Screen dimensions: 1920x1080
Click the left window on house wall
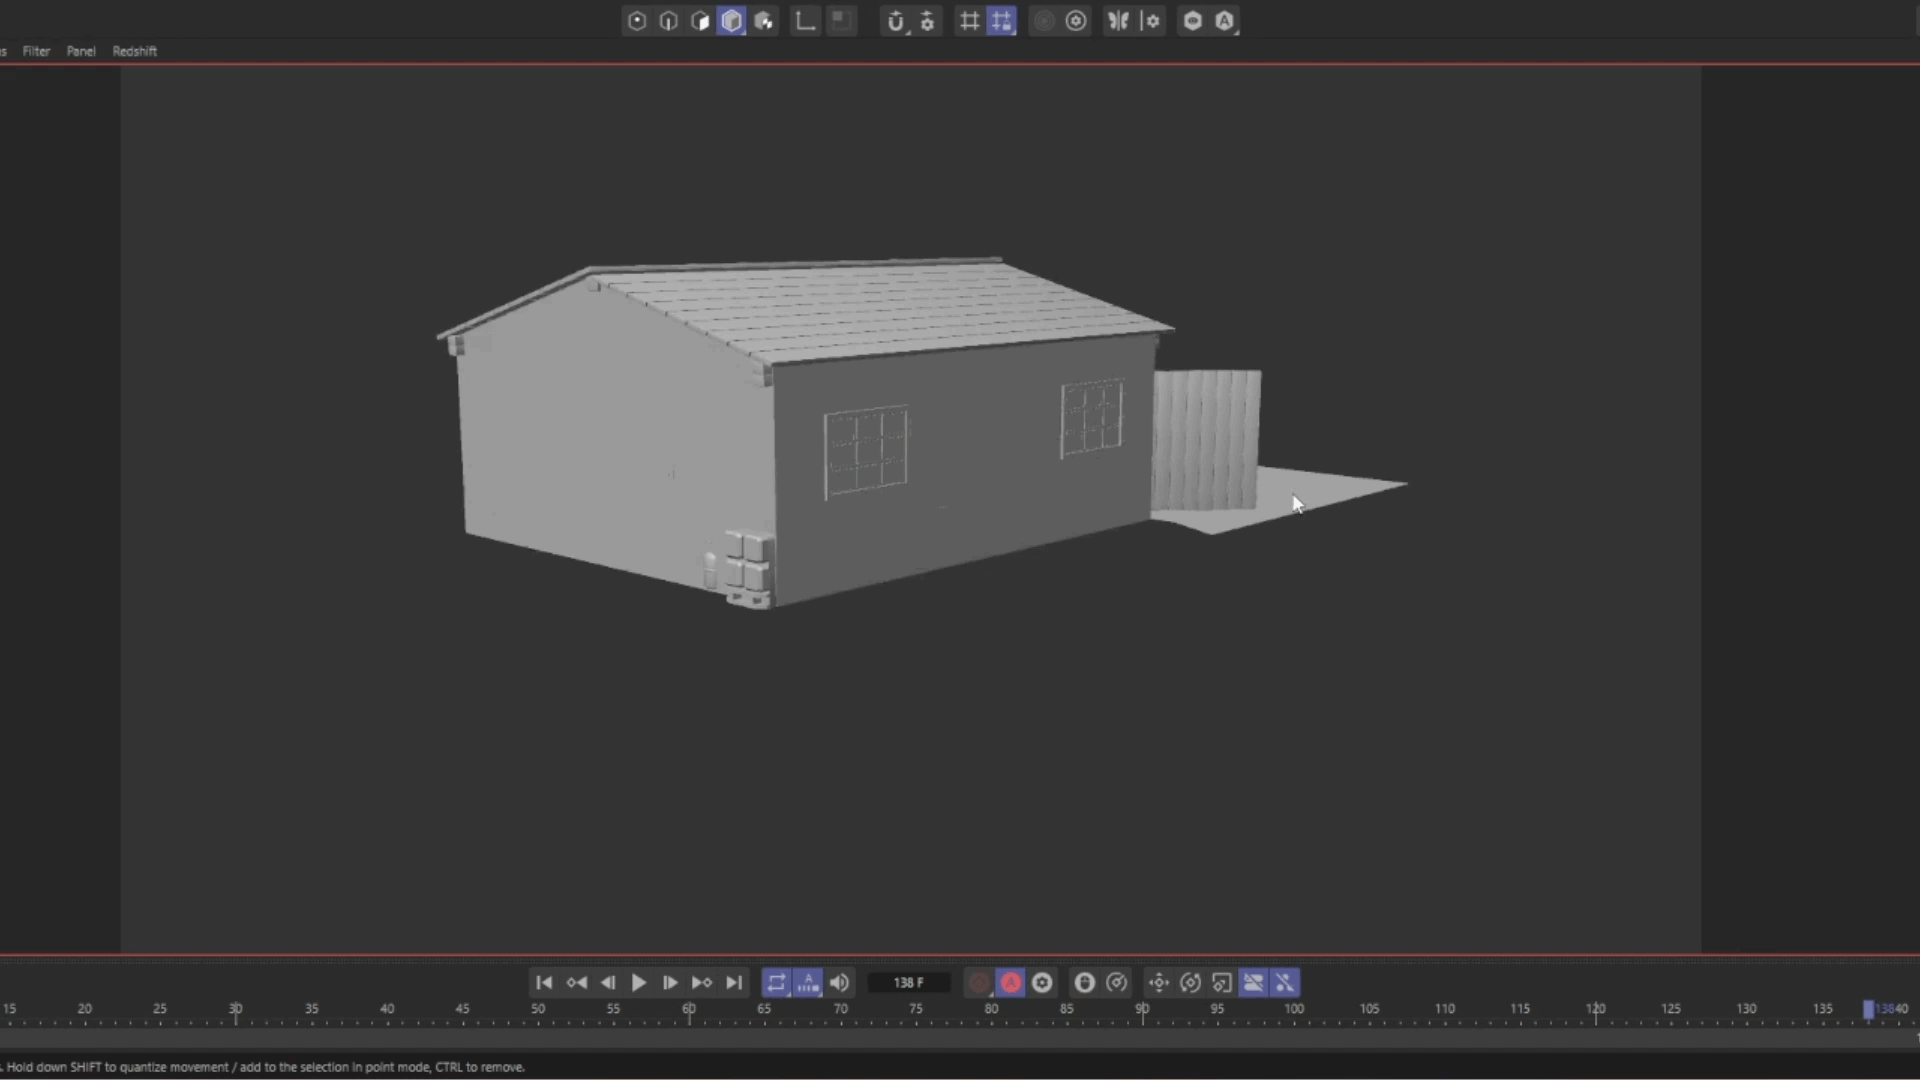click(x=866, y=451)
